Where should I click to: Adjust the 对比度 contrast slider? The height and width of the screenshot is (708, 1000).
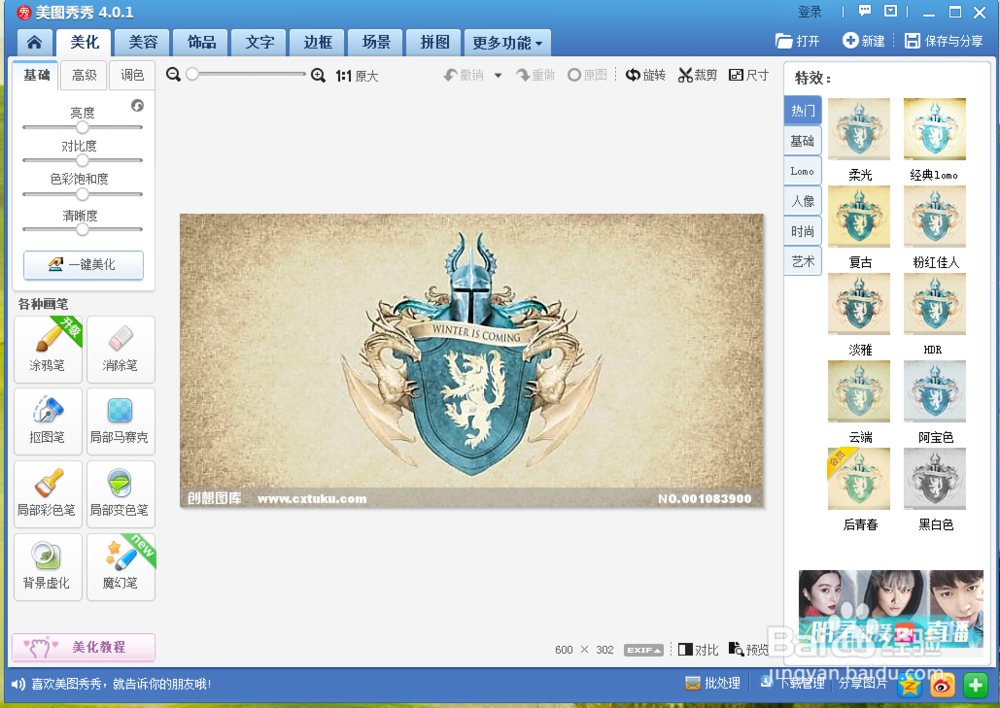coord(82,160)
